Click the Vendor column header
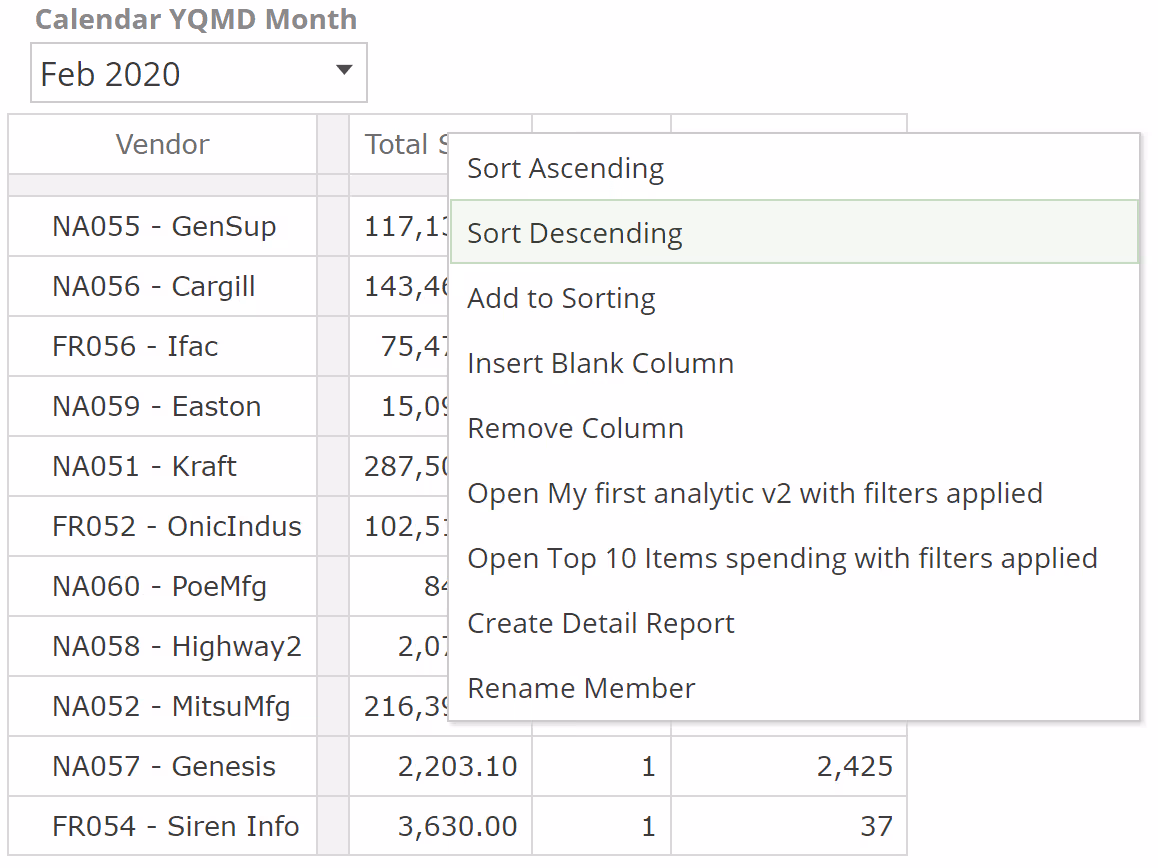Viewport: 1158px width, 868px height. [x=162, y=145]
